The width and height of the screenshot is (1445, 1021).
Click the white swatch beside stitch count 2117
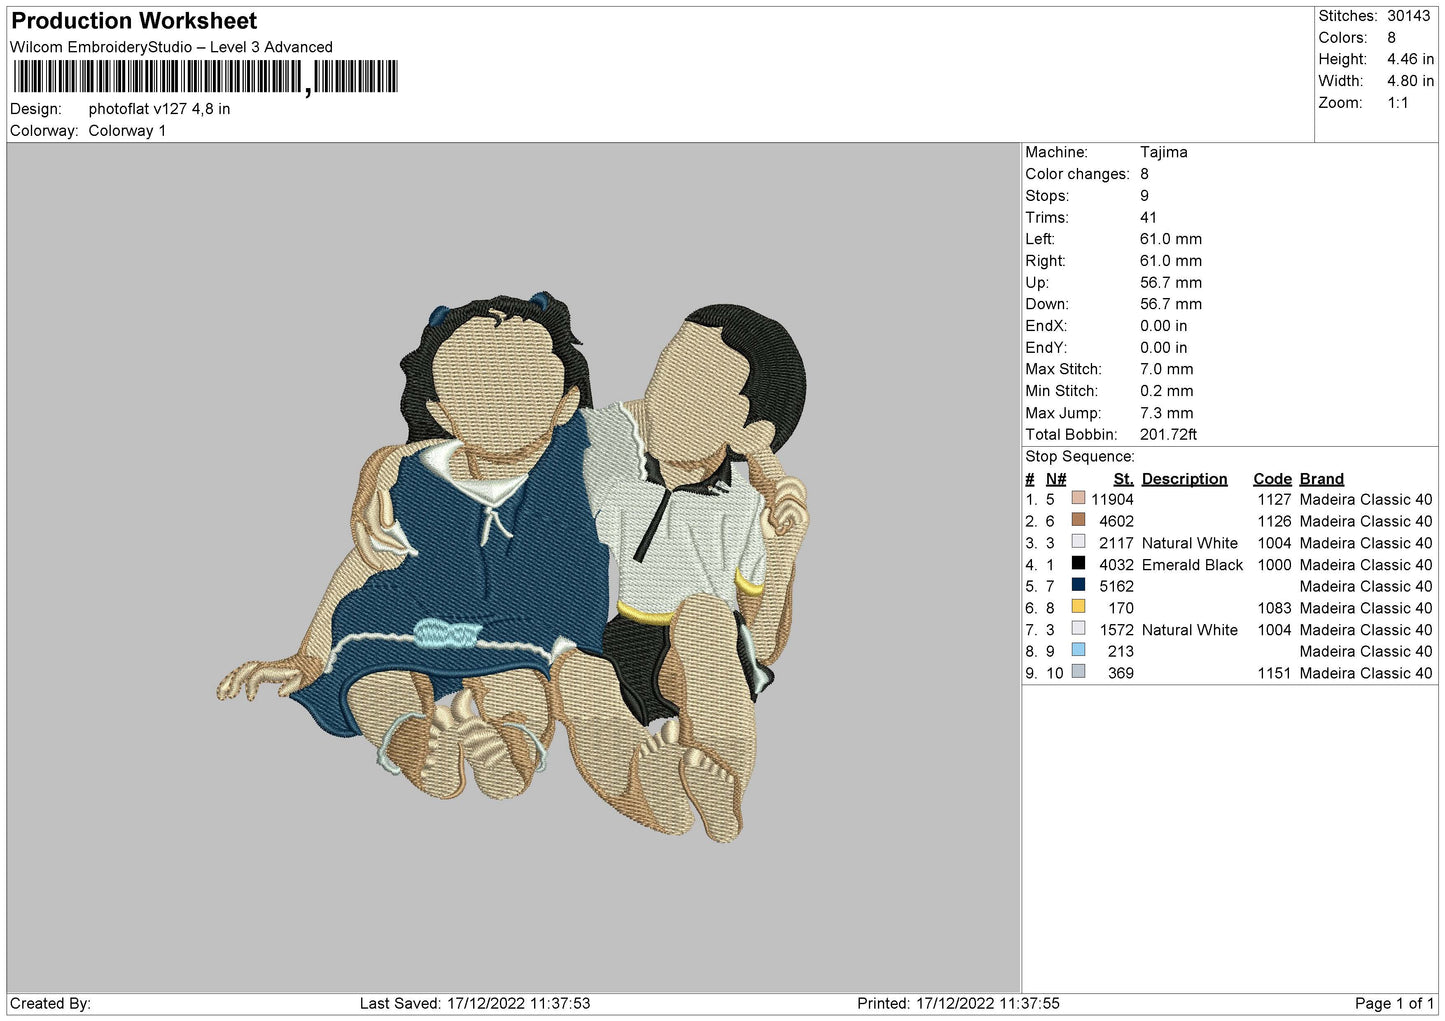(1078, 542)
